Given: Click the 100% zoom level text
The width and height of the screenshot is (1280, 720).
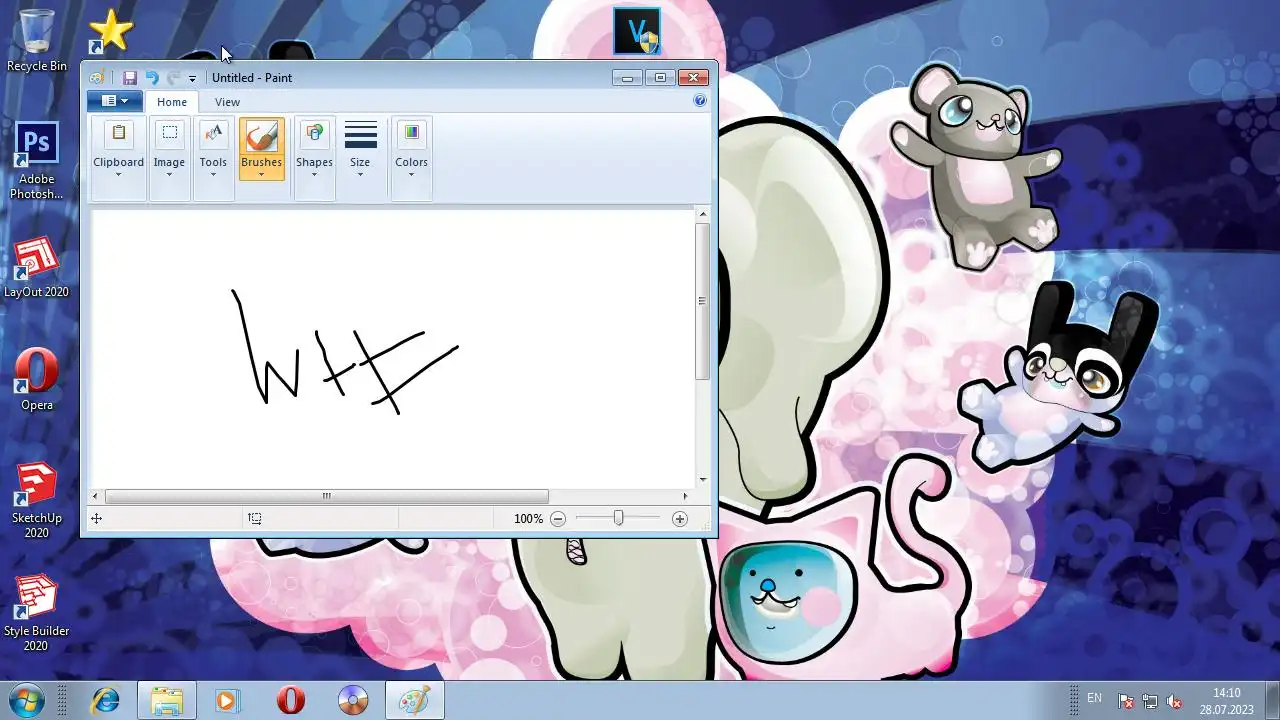Looking at the screenshot, I should pyautogui.click(x=528, y=519).
